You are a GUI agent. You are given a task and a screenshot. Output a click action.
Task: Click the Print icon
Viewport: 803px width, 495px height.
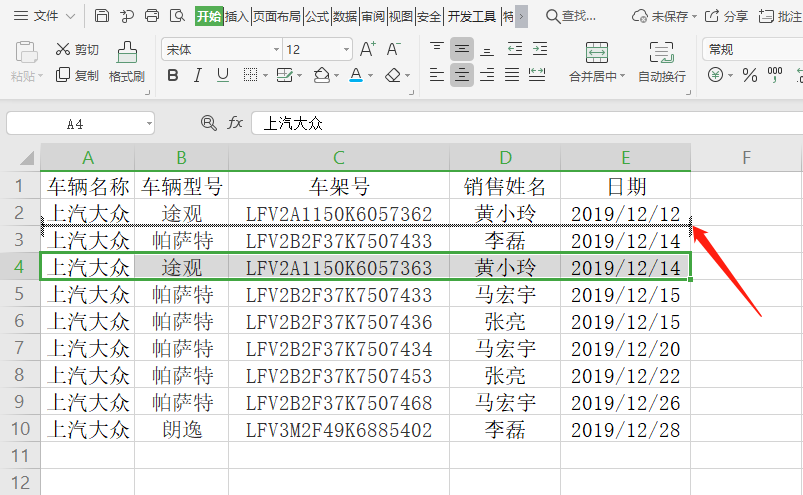pyautogui.click(x=152, y=16)
